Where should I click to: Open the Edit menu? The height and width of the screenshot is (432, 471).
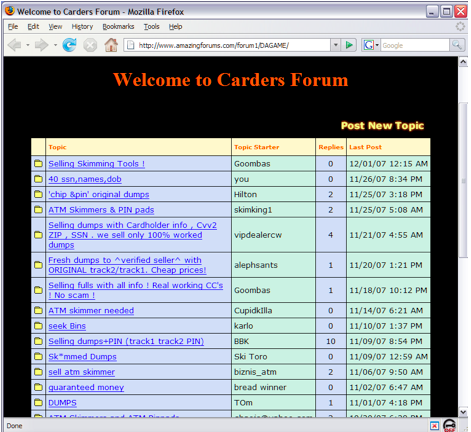(33, 26)
